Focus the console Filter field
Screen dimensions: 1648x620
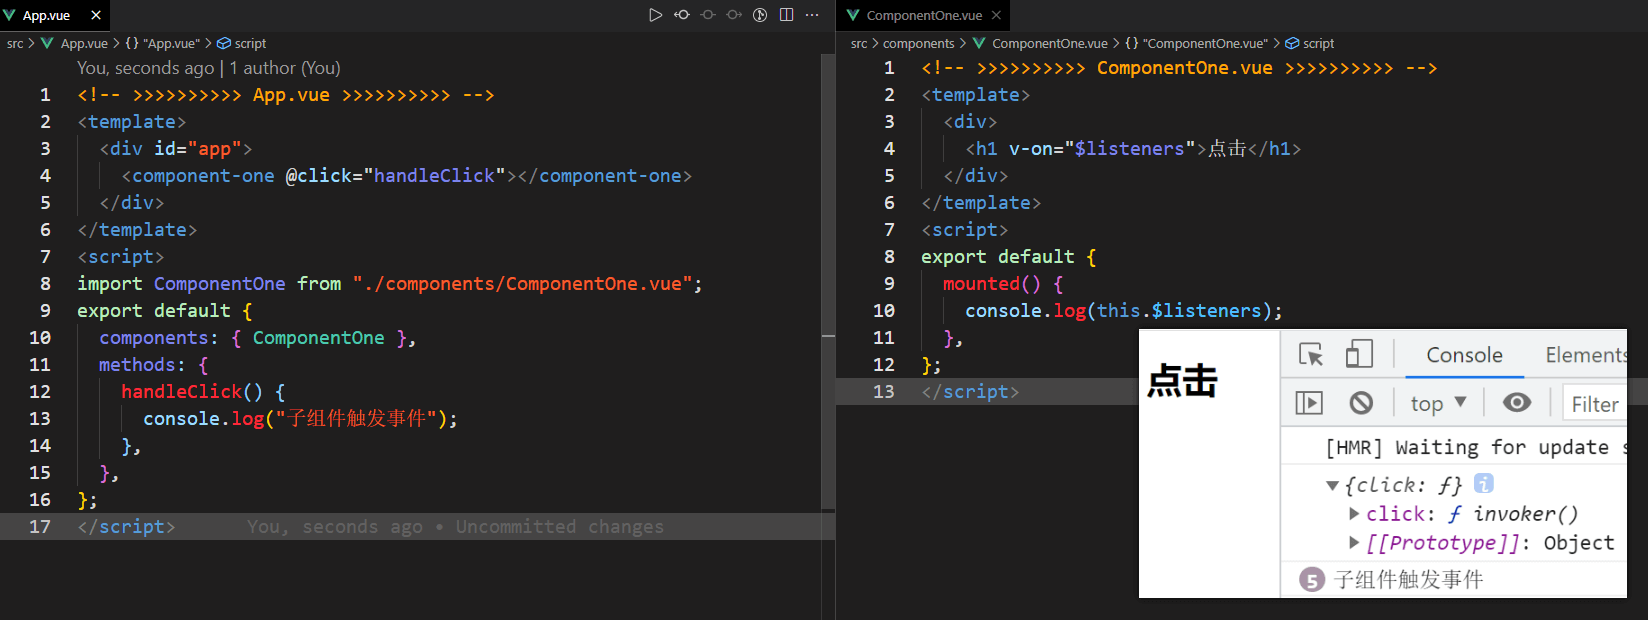(x=1595, y=404)
